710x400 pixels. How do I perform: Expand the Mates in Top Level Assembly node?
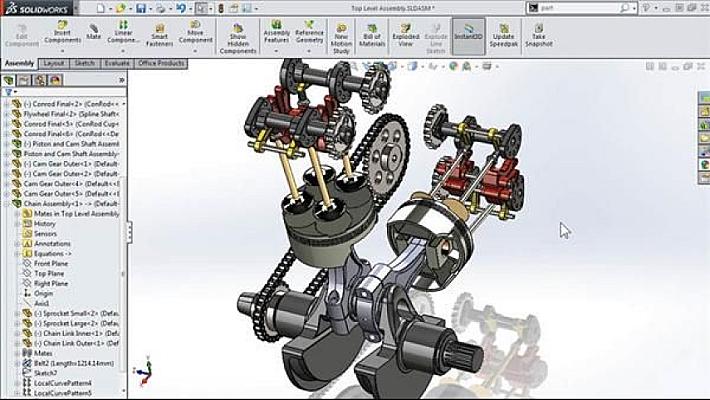point(17,214)
